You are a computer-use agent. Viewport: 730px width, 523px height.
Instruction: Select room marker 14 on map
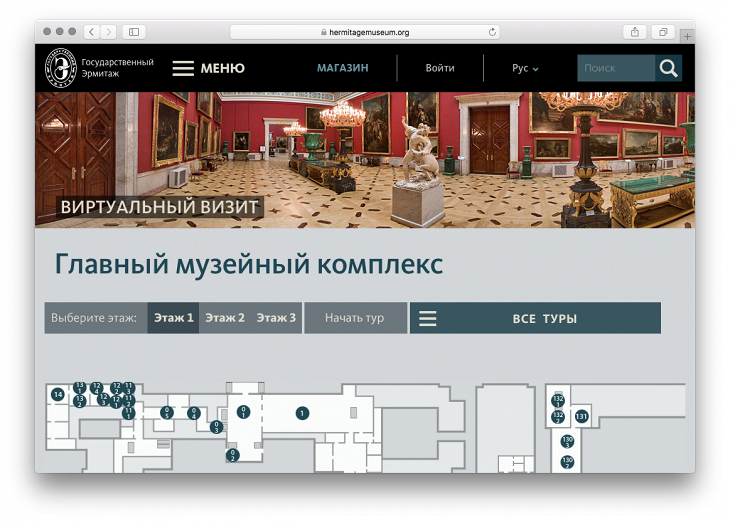pos(58,395)
